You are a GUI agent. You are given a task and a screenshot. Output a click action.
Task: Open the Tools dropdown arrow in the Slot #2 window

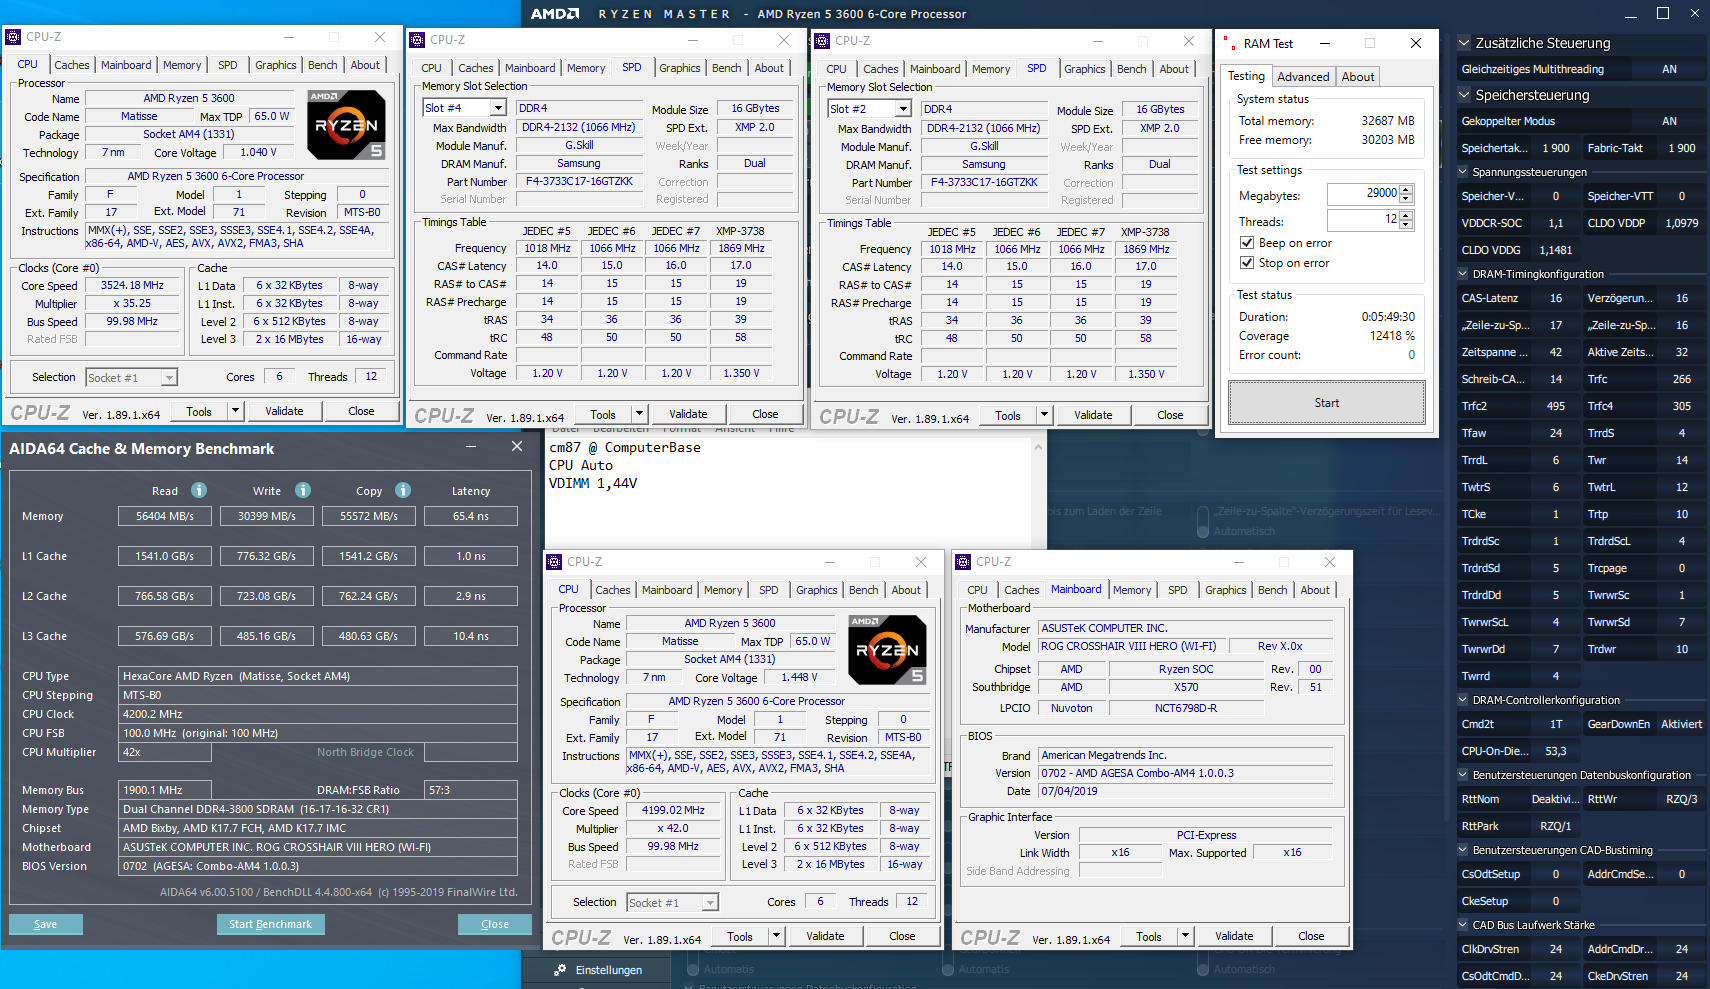coord(1045,416)
